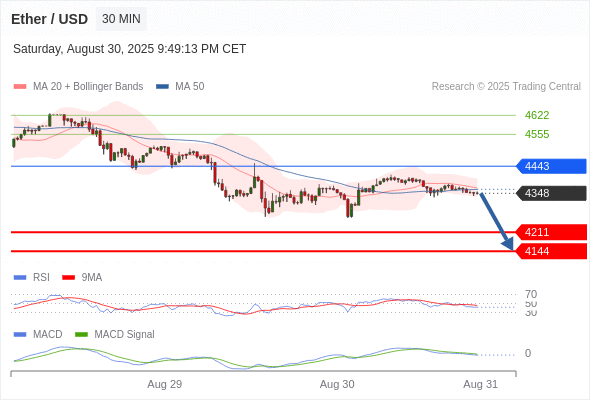Click the Aug 29 date axis label
590x400 pixels.
point(164,384)
